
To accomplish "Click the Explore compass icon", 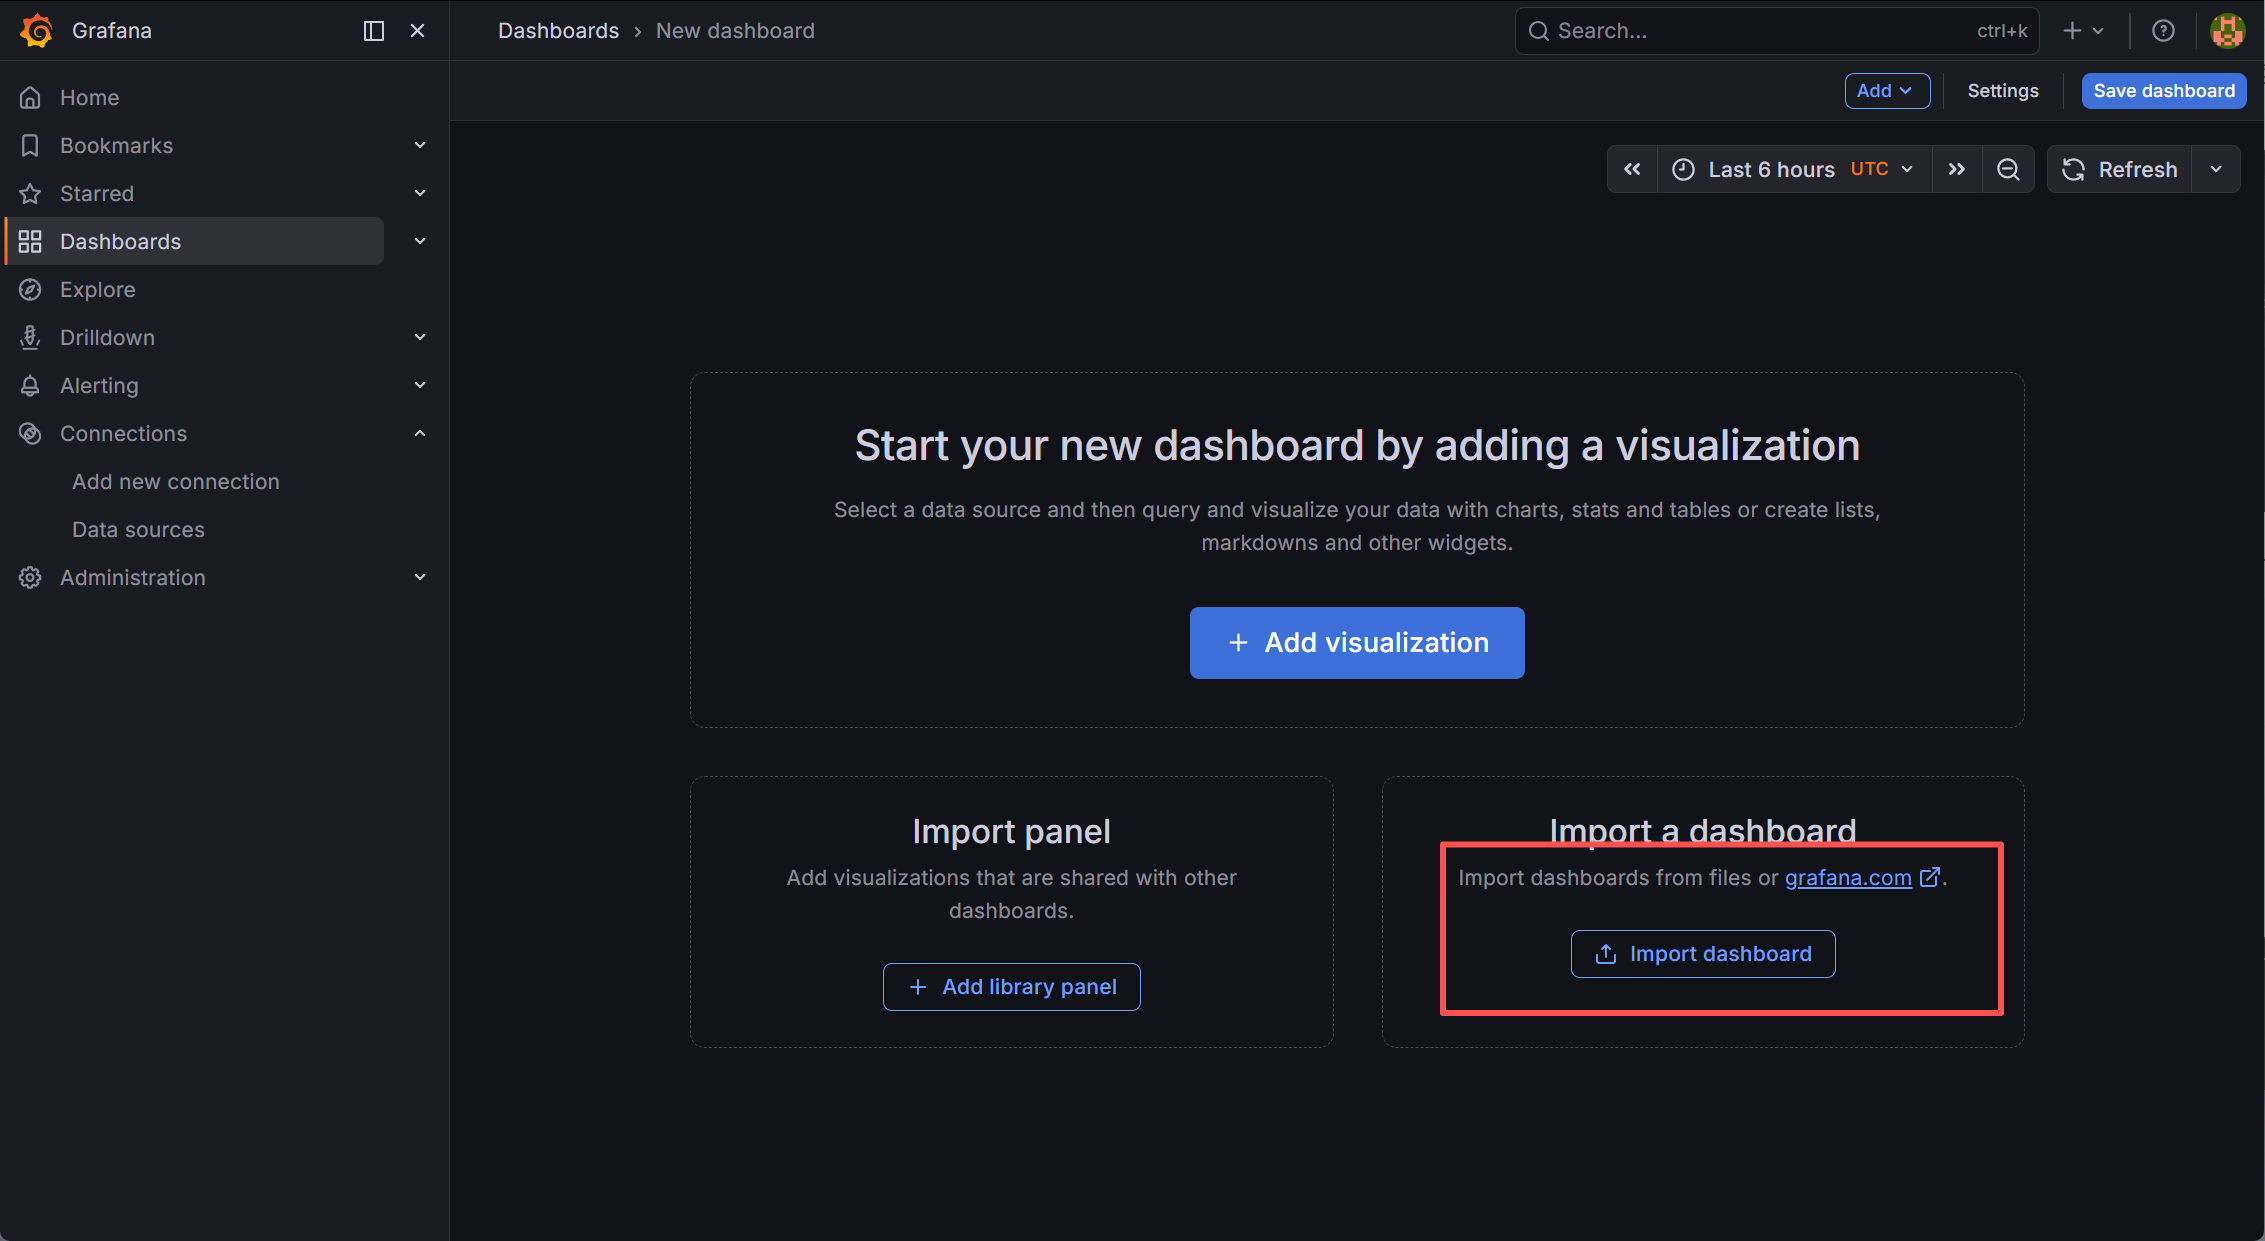I will tap(30, 290).
